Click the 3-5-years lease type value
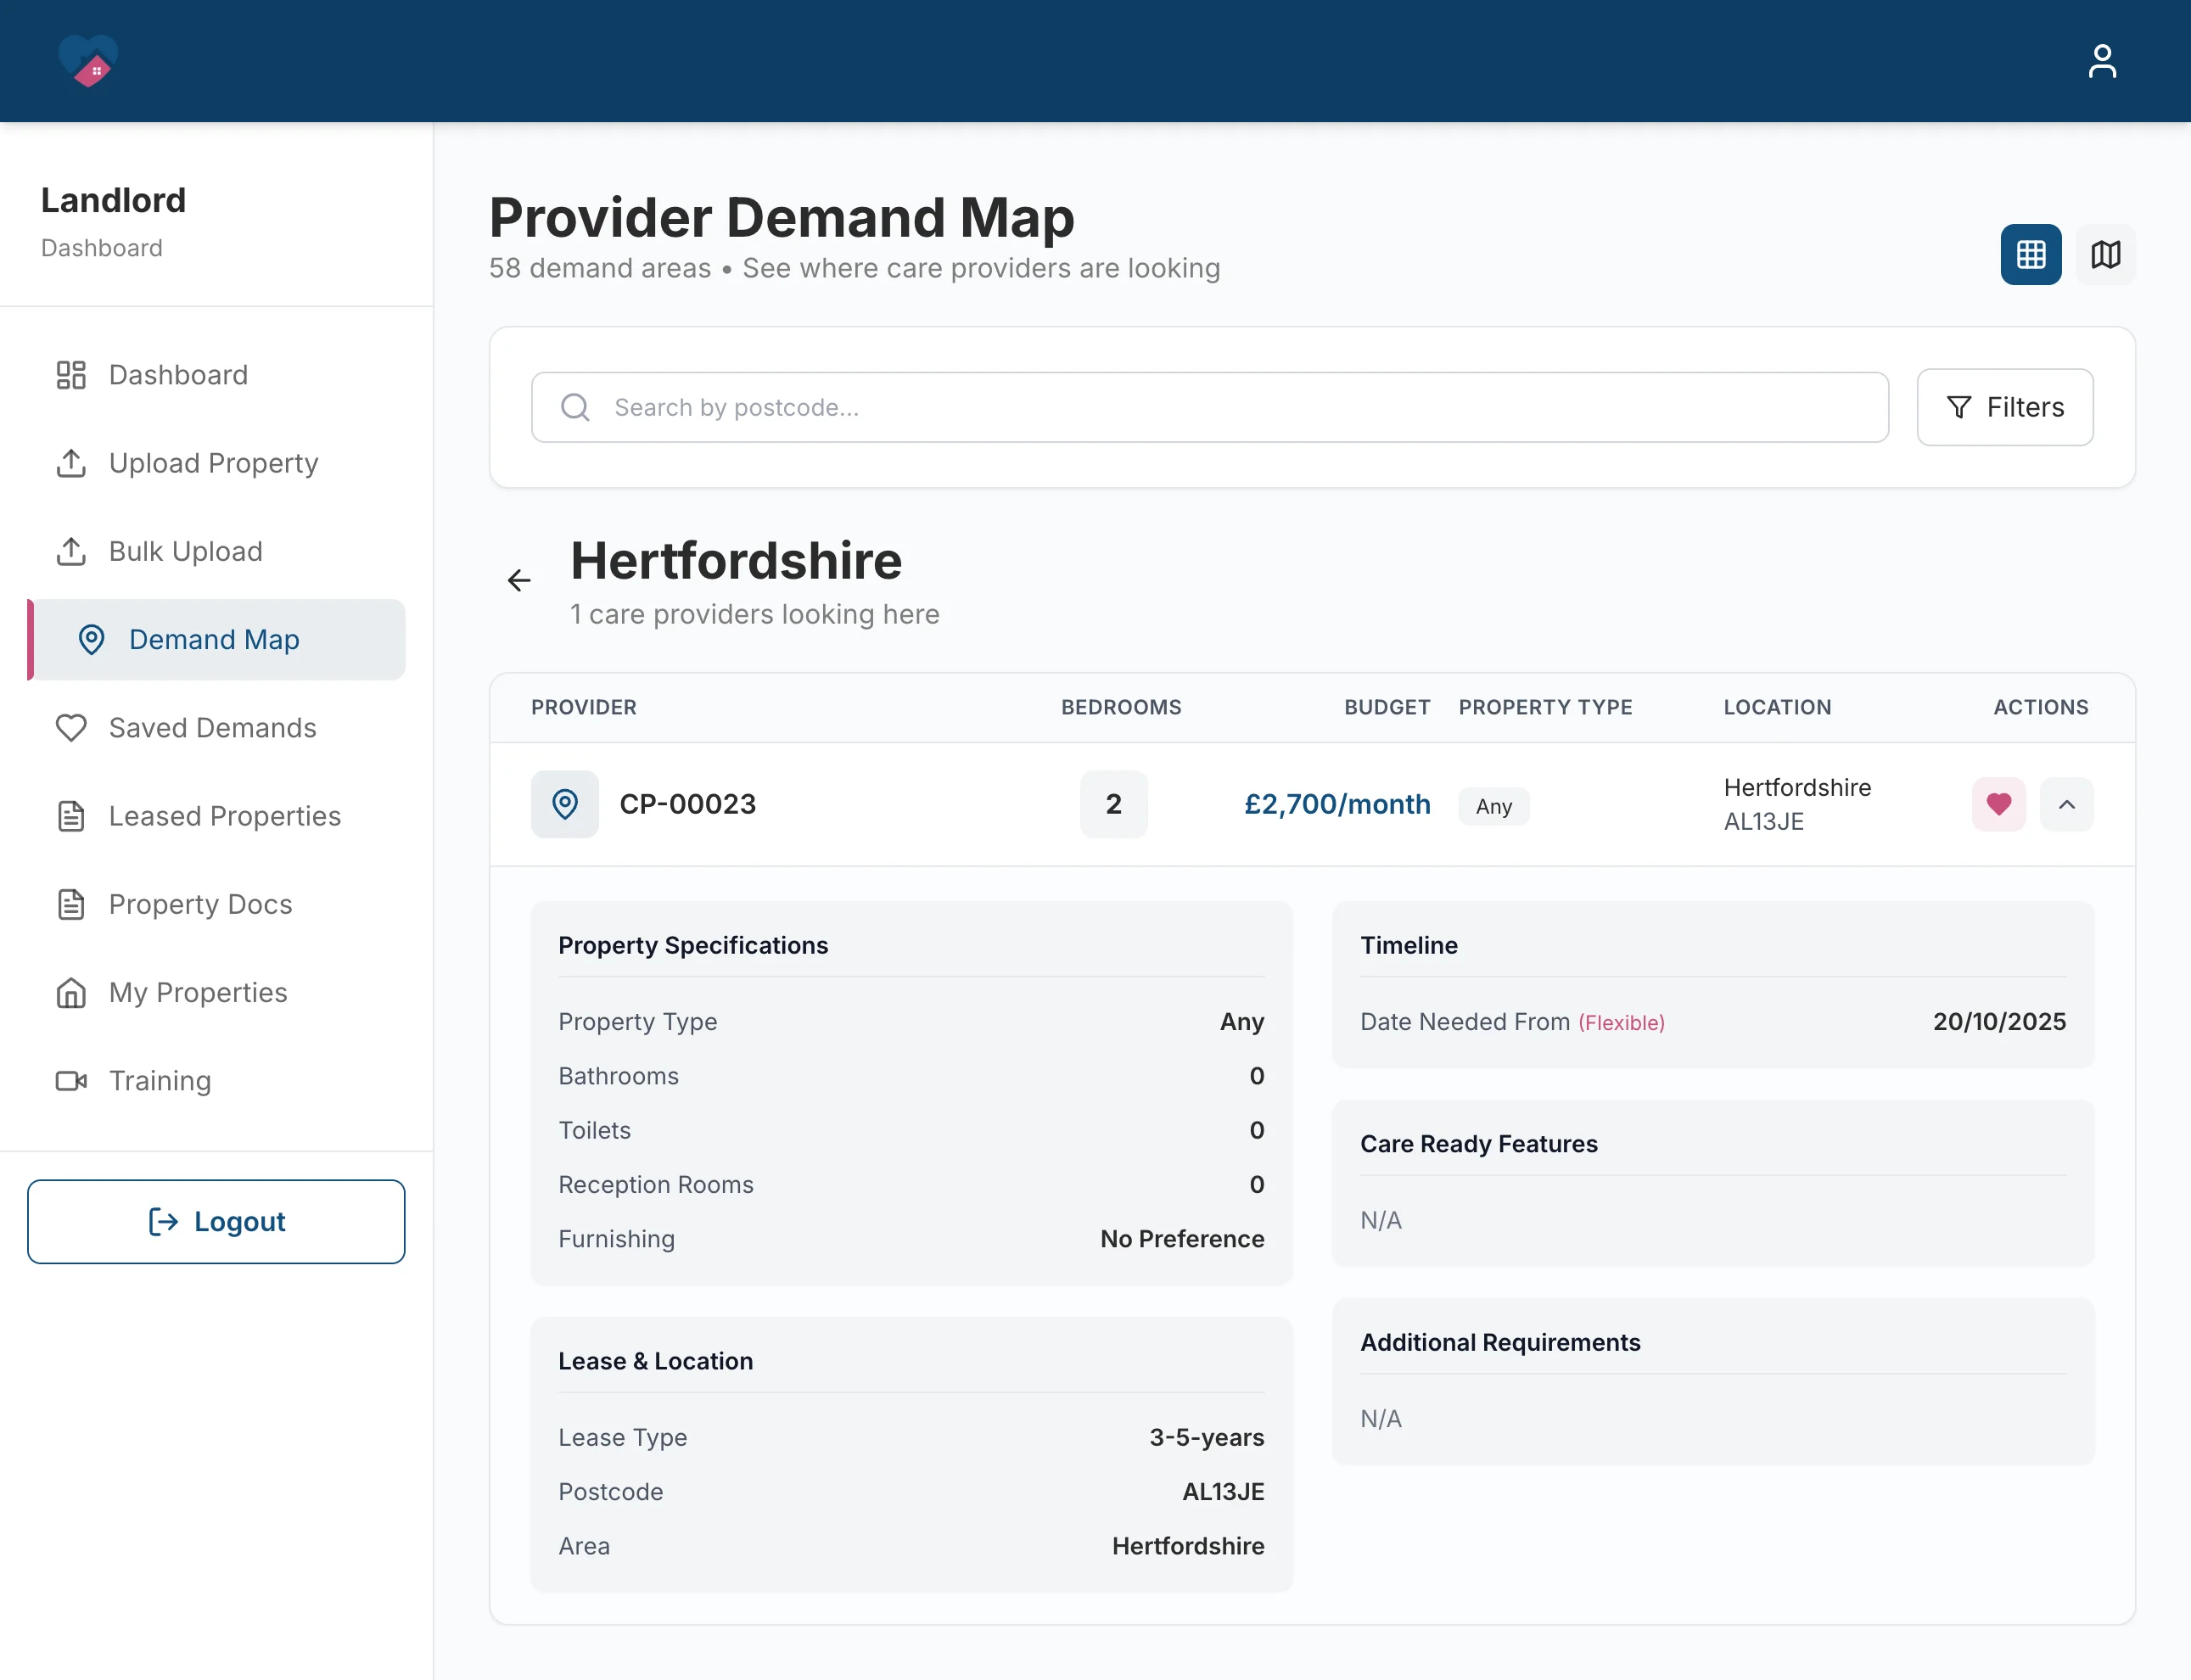The height and width of the screenshot is (1680, 2191). (x=1206, y=1437)
